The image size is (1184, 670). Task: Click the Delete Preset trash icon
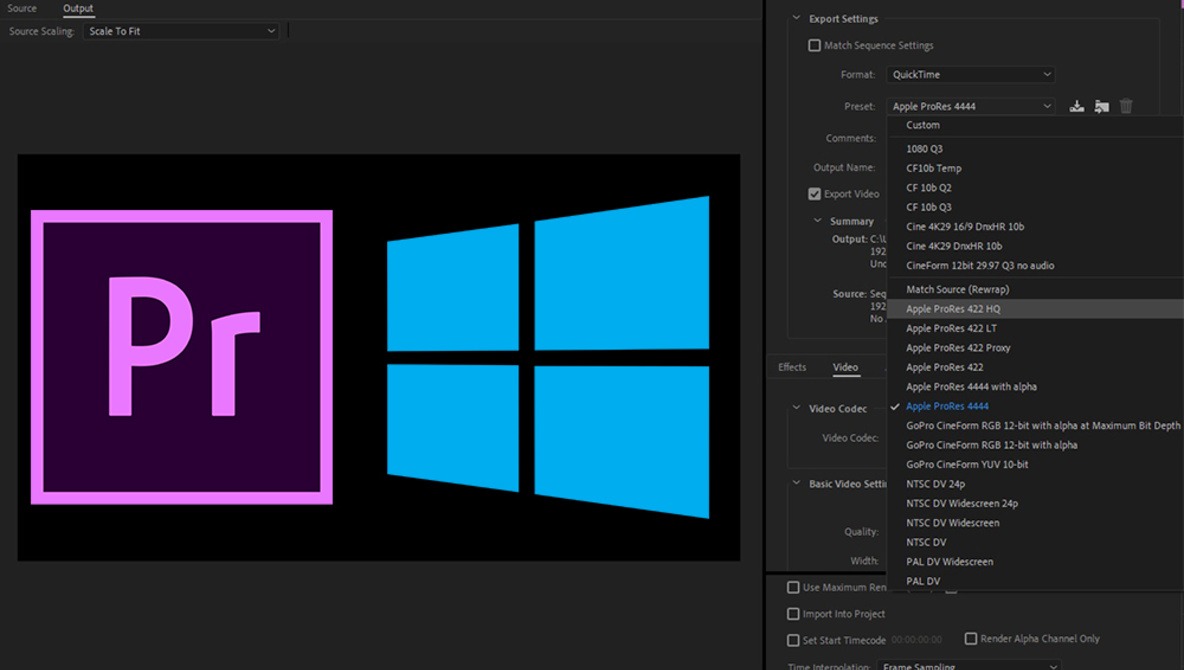coord(1126,107)
